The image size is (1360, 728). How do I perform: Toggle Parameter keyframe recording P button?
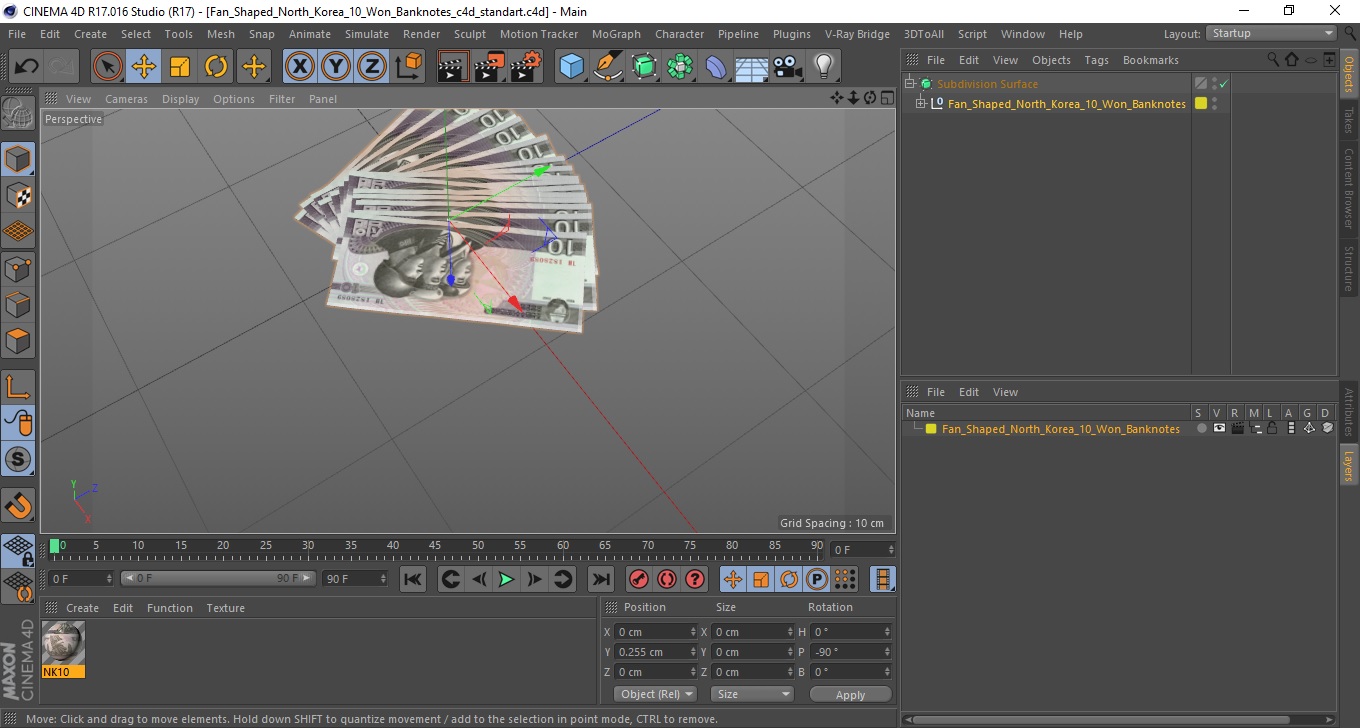click(x=817, y=579)
